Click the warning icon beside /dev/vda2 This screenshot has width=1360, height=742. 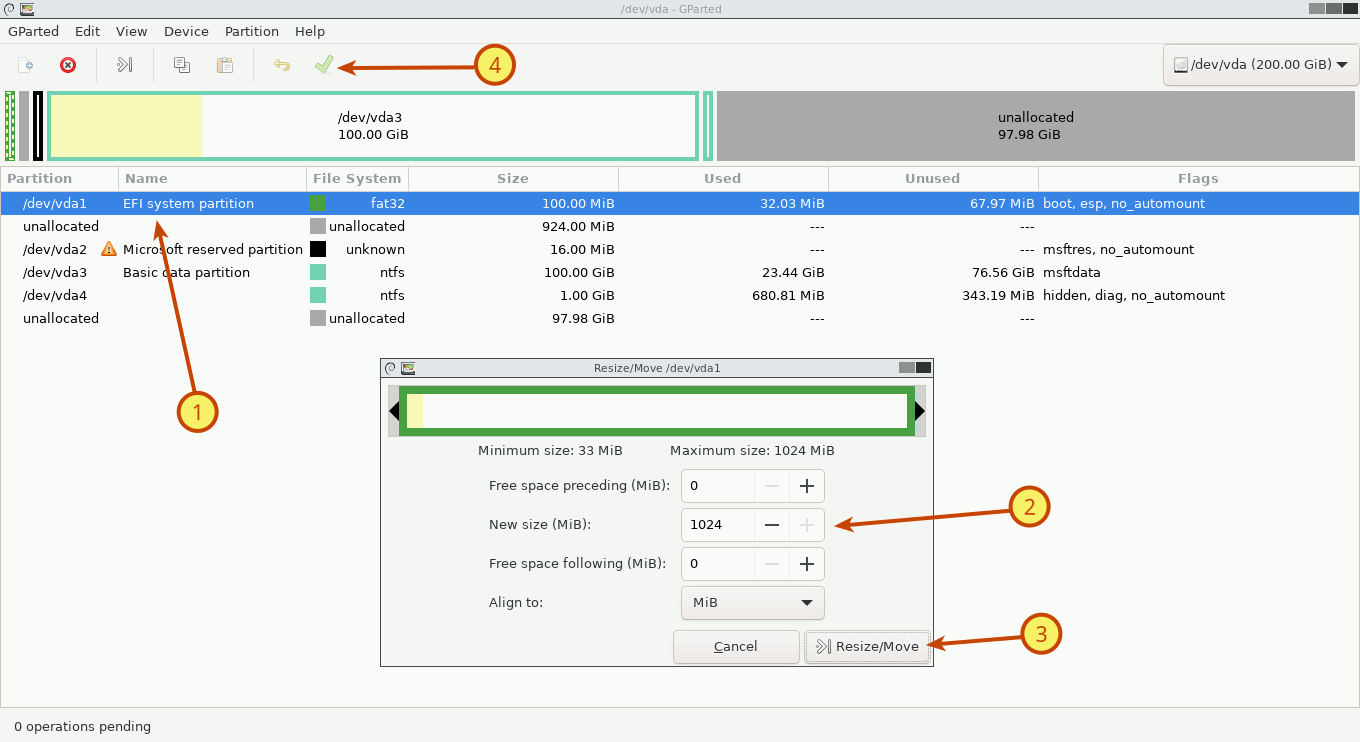[109, 249]
